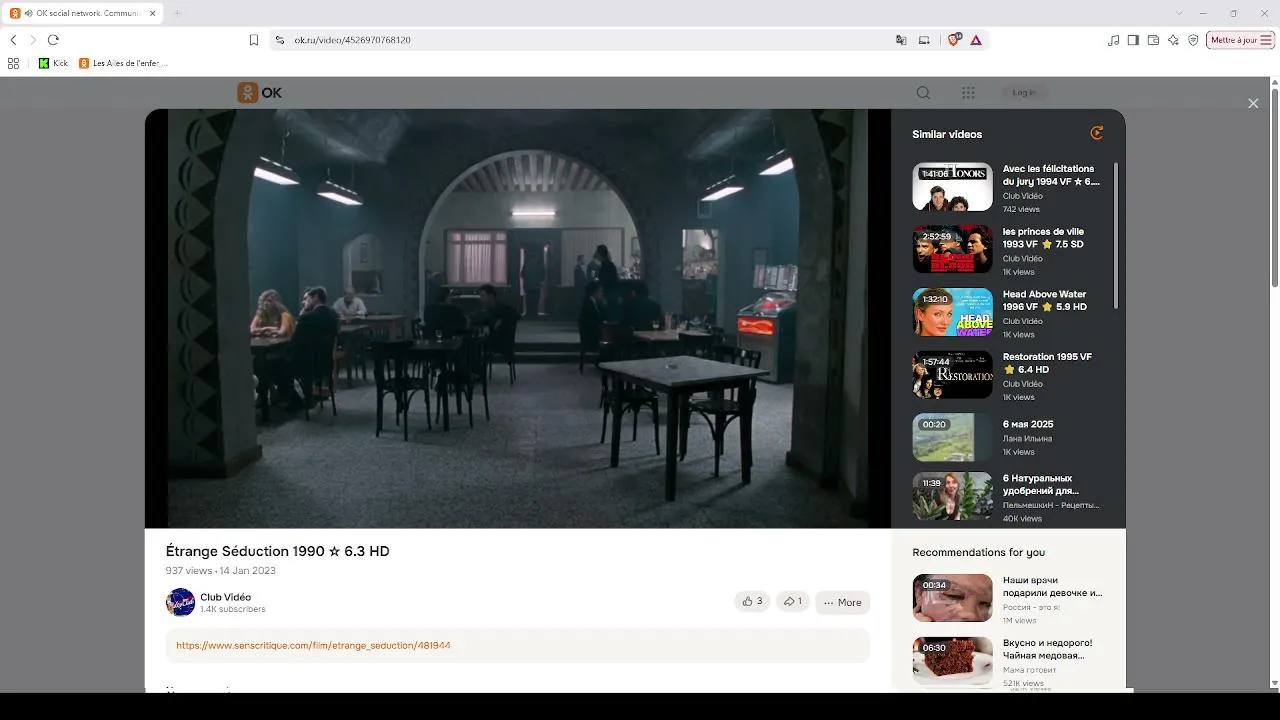
Task: Like the video with thumbs-up button
Action: click(x=752, y=602)
